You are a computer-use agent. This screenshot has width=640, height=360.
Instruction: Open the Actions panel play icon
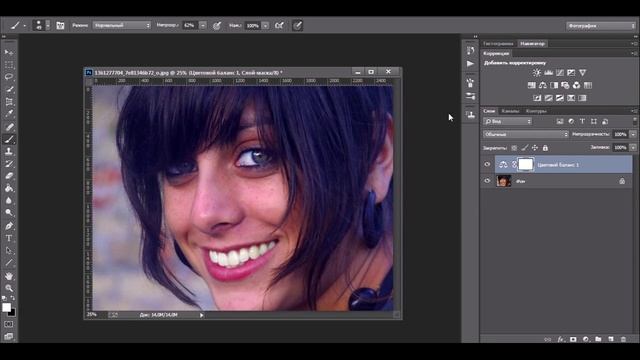click(471, 64)
